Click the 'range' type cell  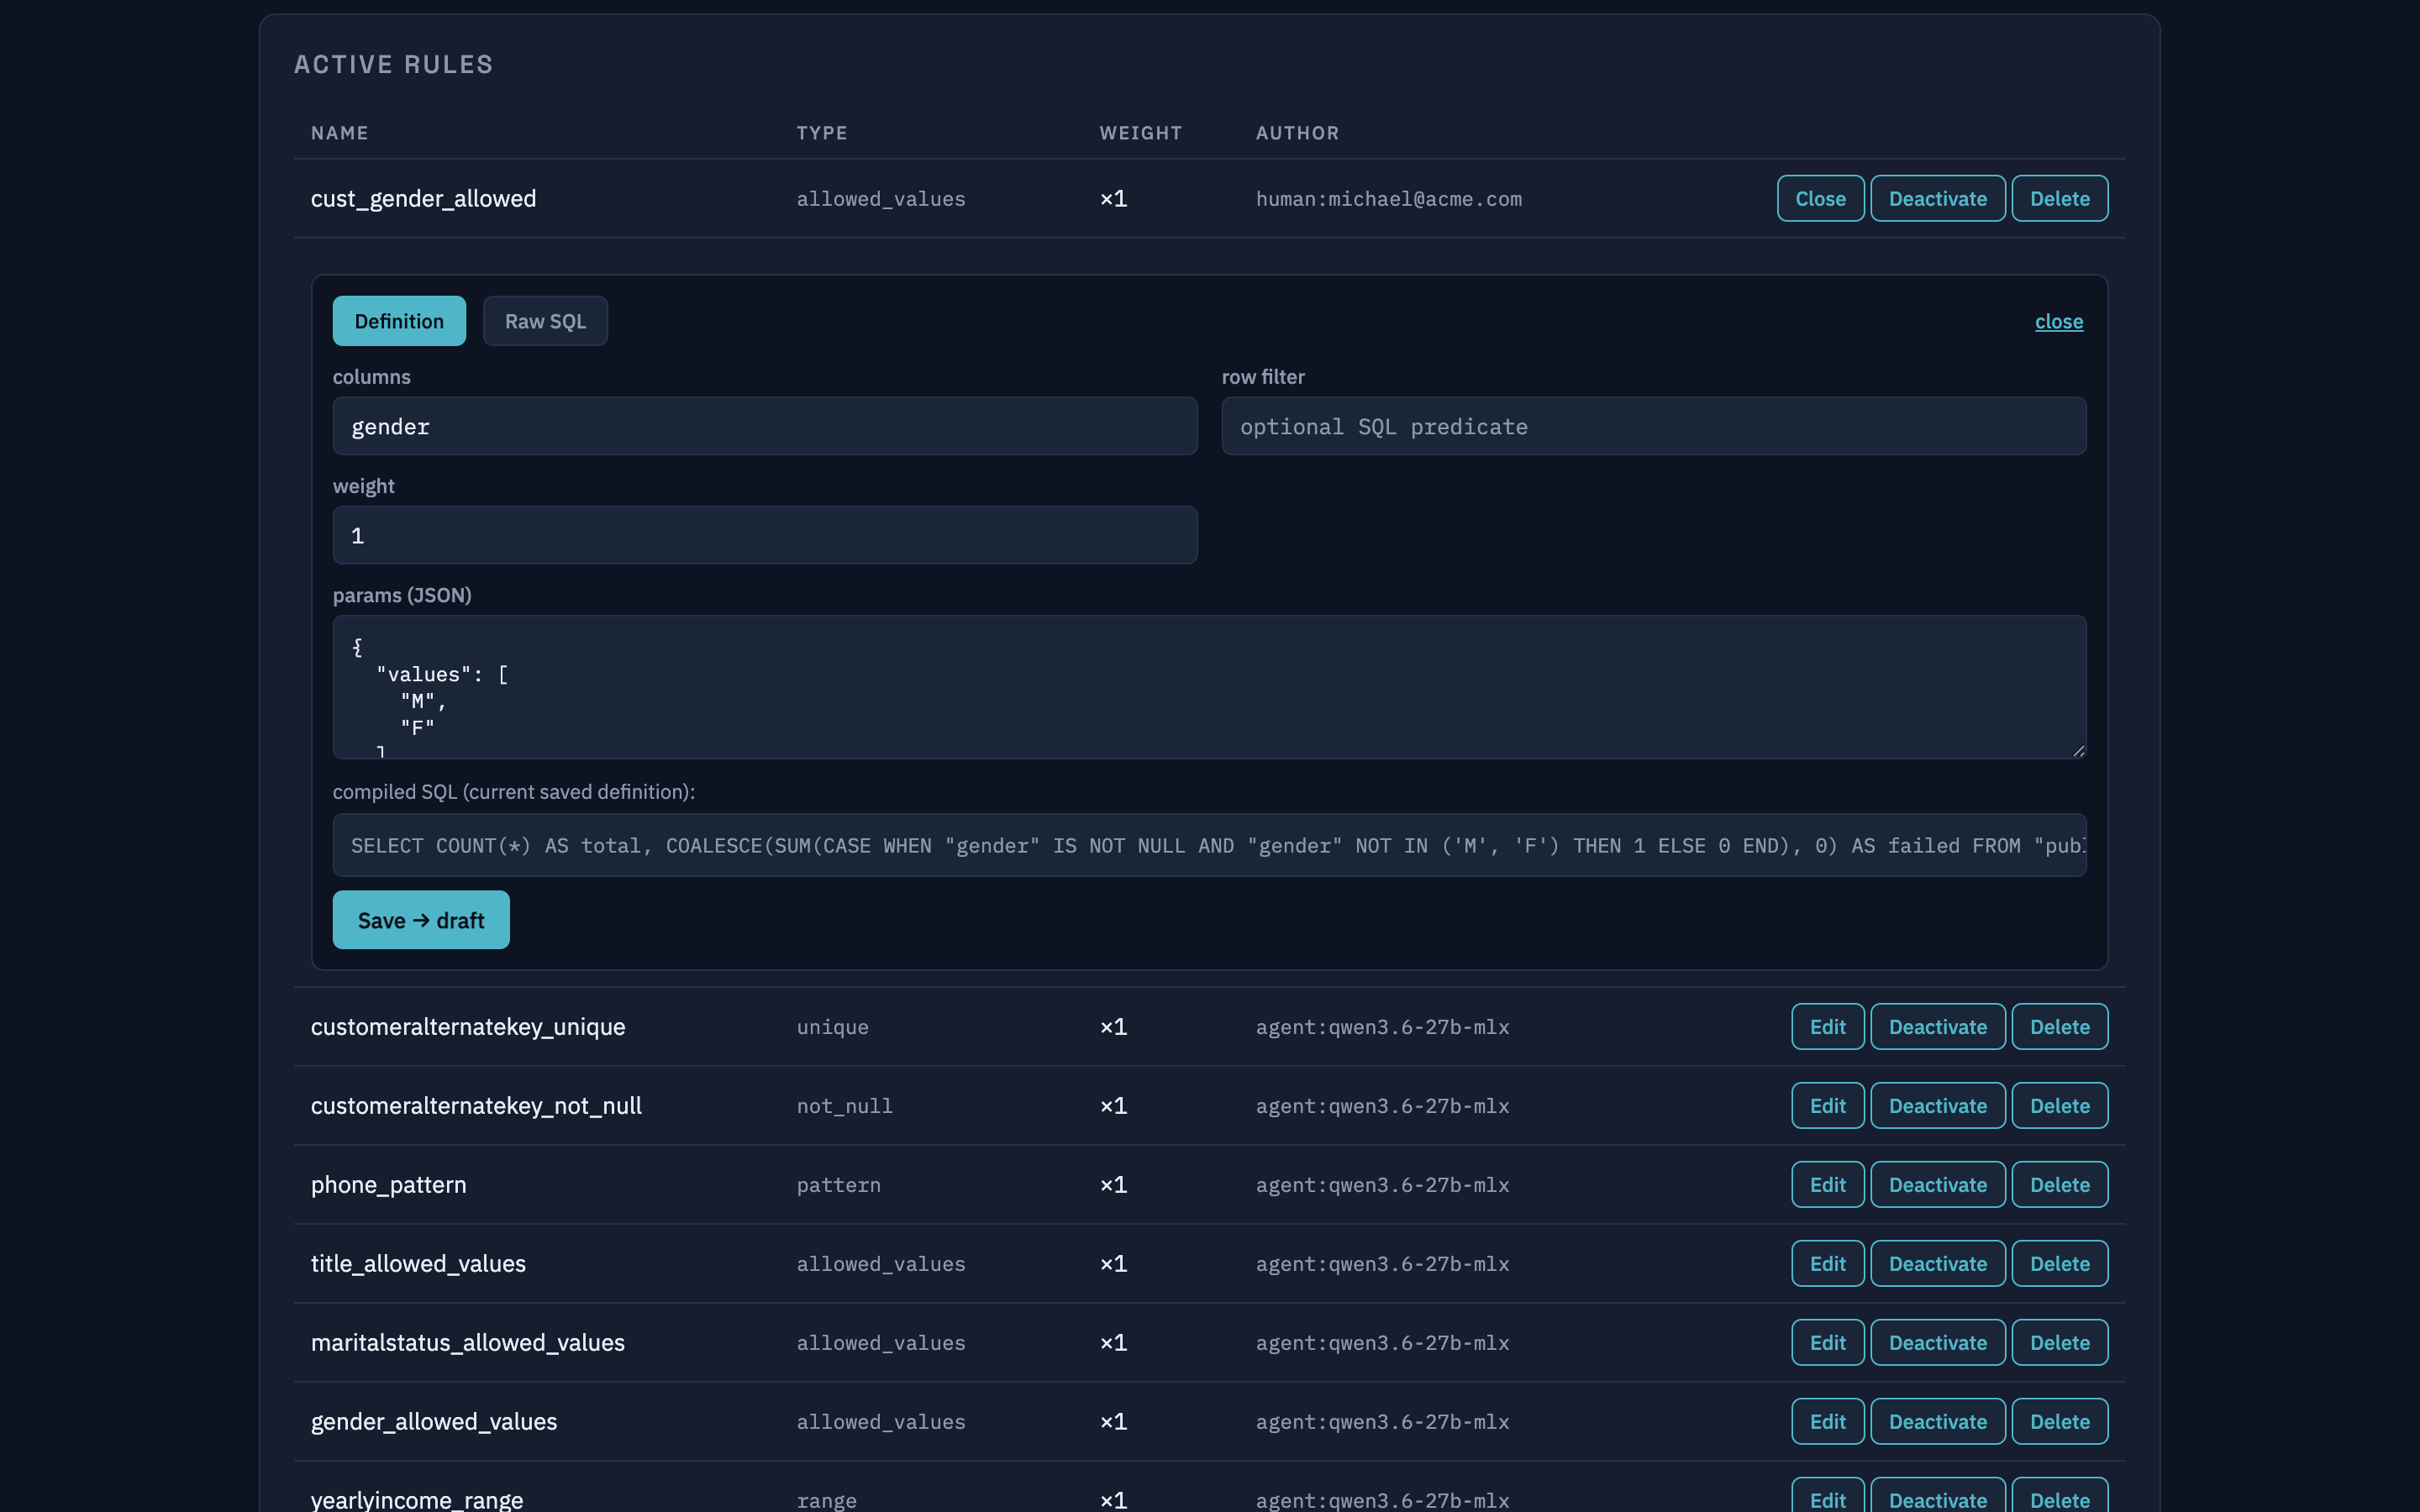click(826, 1500)
